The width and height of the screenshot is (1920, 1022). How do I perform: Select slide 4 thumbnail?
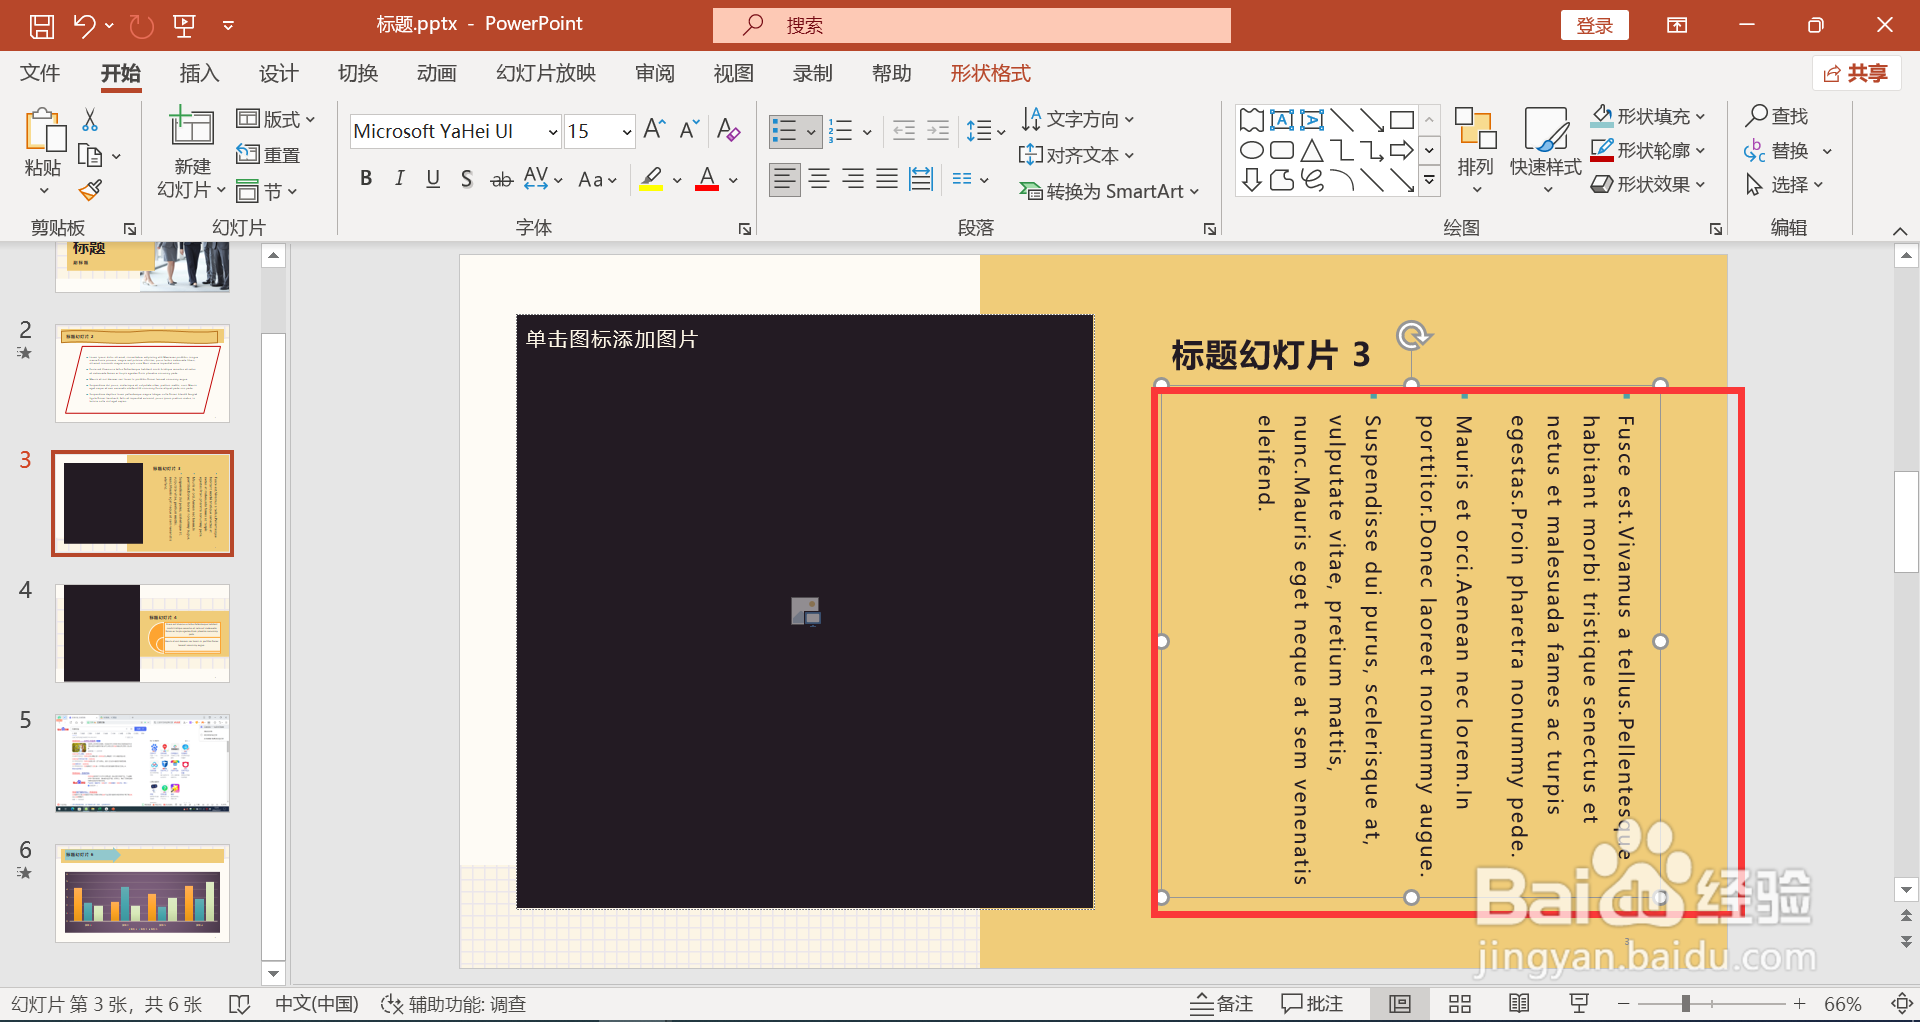(x=142, y=633)
